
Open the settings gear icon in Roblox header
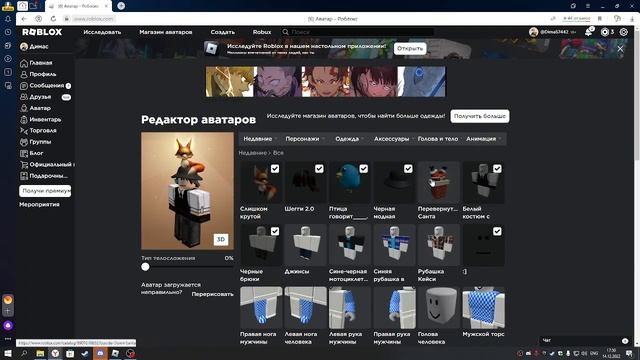(624, 32)
